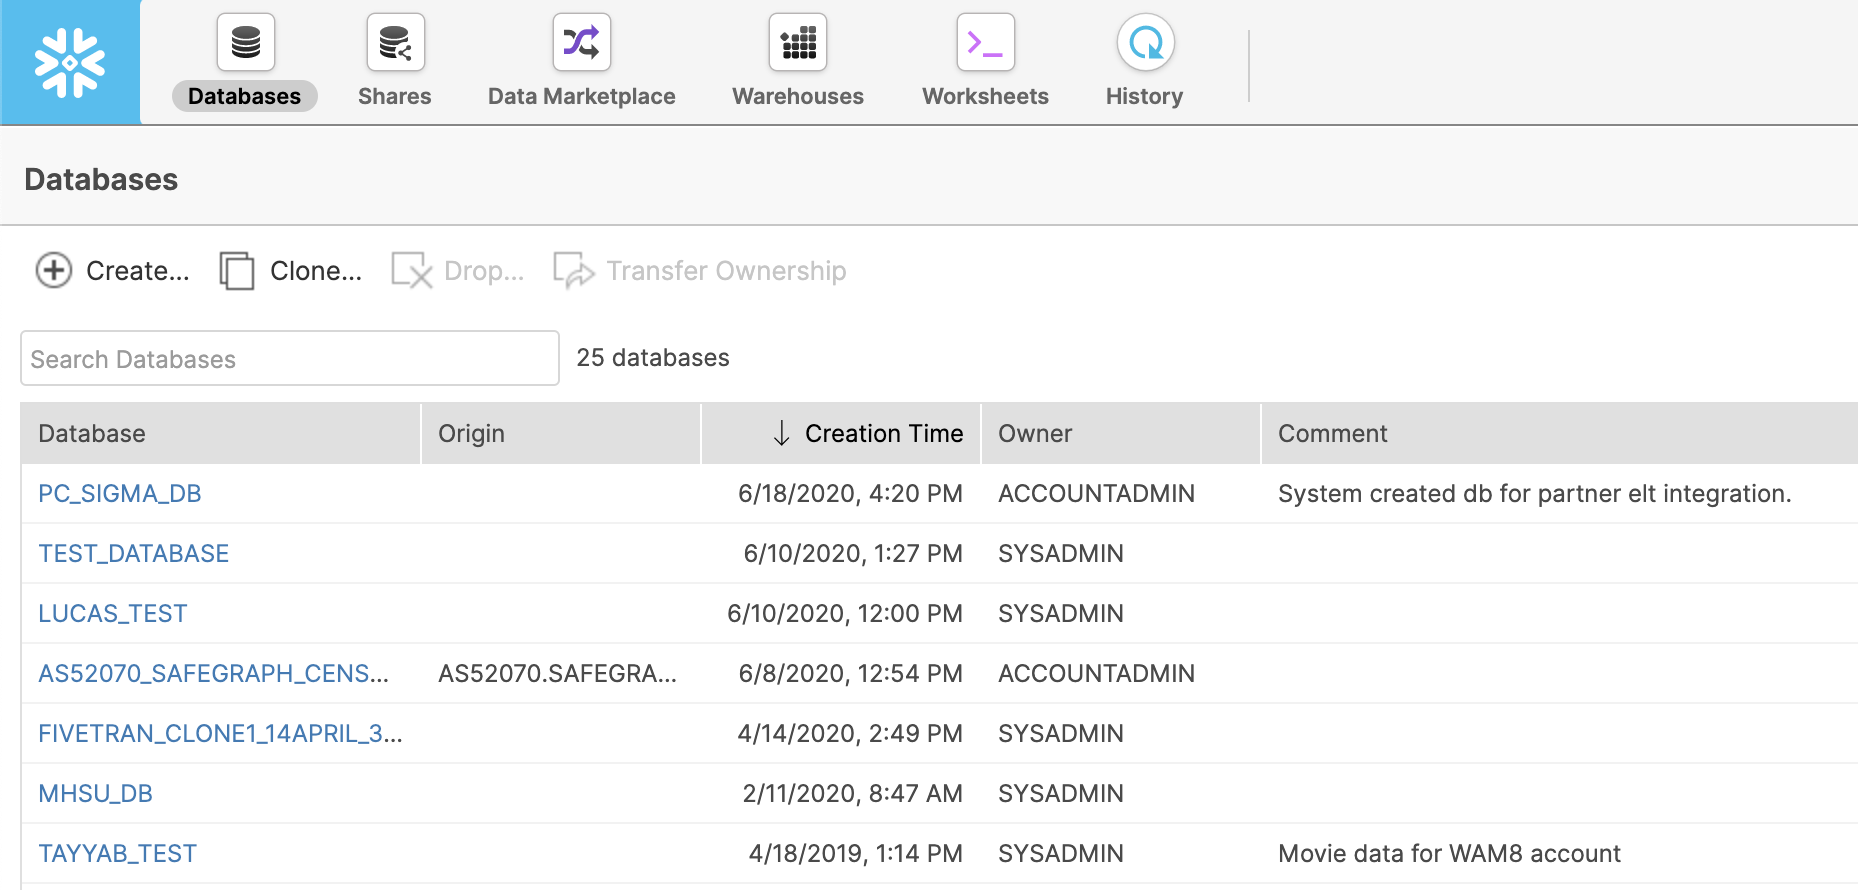Click the Transfer Ownership button

(x=700, y=271)
